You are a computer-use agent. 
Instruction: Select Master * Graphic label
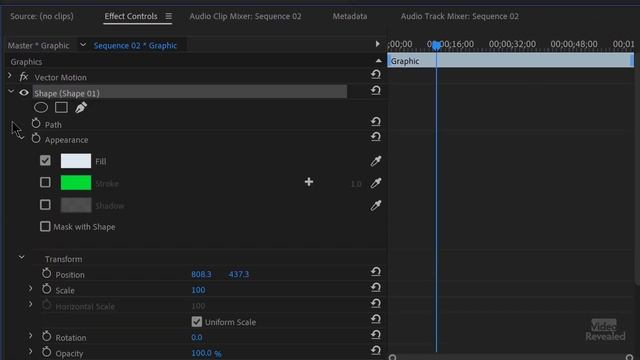(38, 45)
